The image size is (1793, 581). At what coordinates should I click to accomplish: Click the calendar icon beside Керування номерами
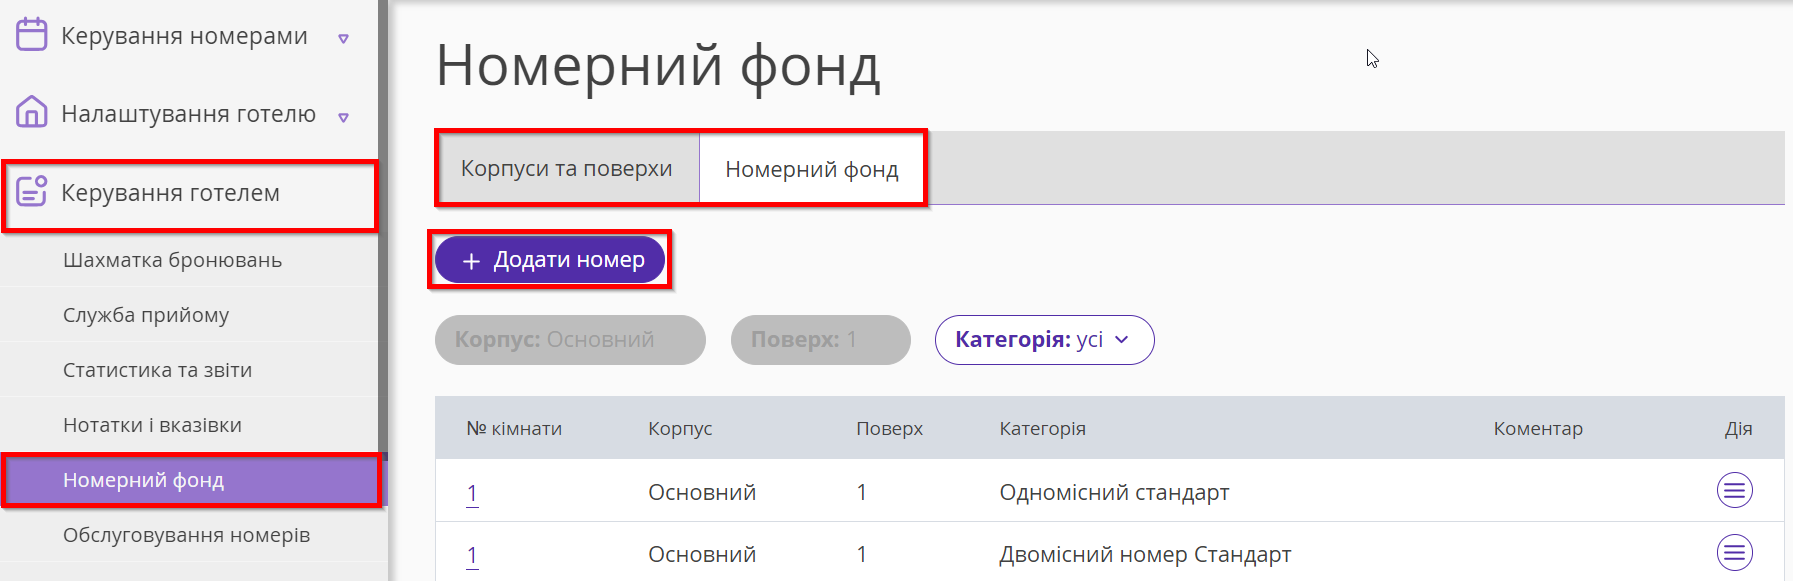tap(32, 34)
